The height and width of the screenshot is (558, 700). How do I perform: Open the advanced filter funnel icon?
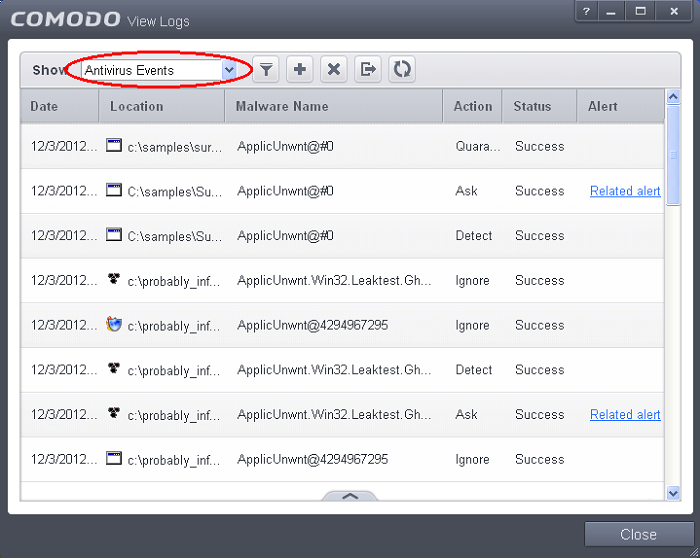pos(266,70)
